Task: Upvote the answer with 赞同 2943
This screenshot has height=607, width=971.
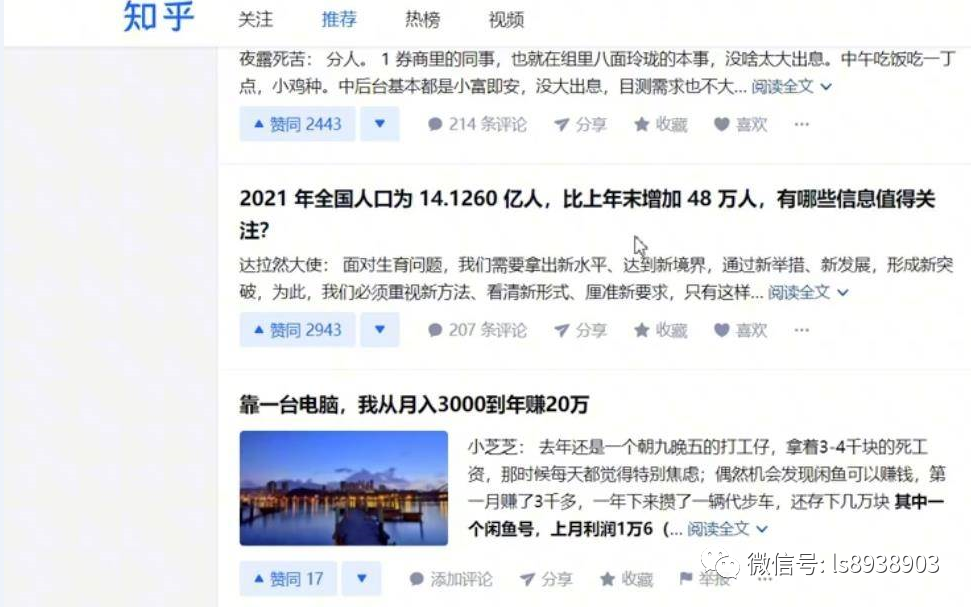Action: [x=298, y=330]
